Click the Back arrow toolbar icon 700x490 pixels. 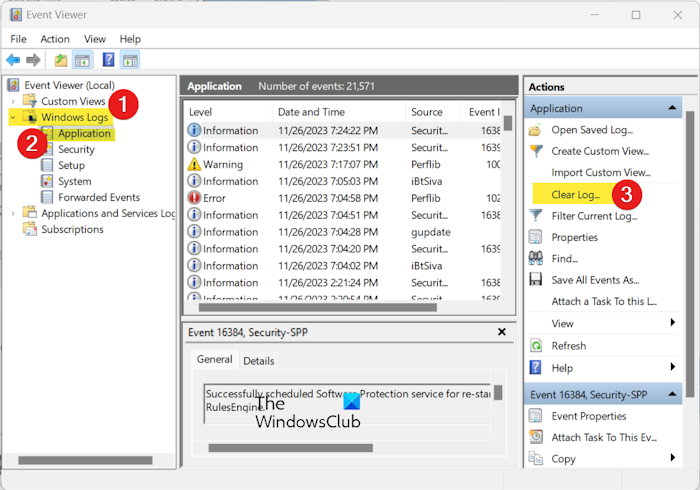coord(13,60)
